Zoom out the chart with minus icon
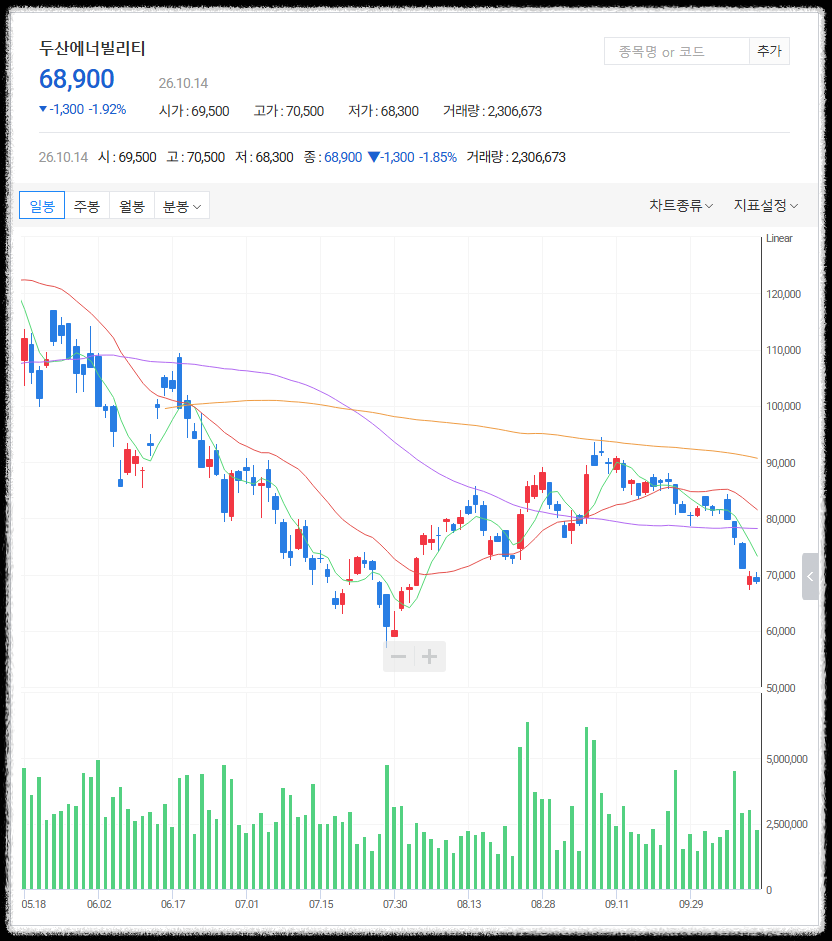 pyautogui.click(x=399, y=657)
